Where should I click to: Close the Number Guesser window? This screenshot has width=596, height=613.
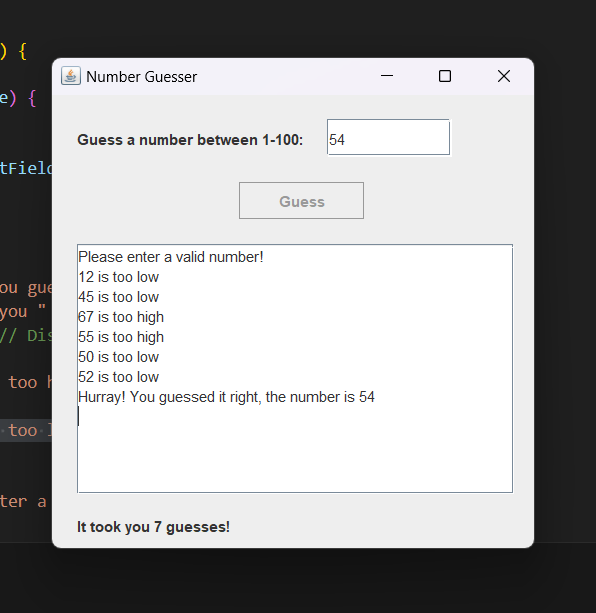click(x=504, y=76)
